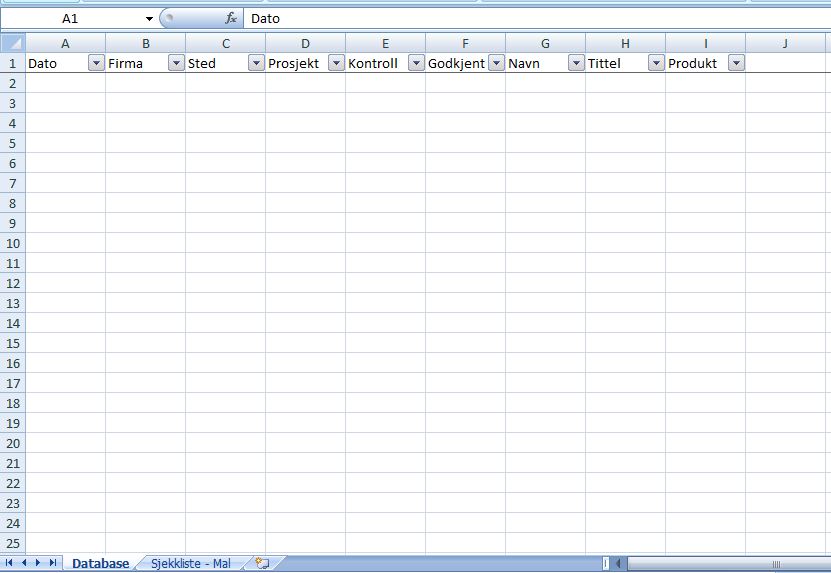Click the Insert Function fx icon
Screen dimensions: 831x573
point(231,19)
